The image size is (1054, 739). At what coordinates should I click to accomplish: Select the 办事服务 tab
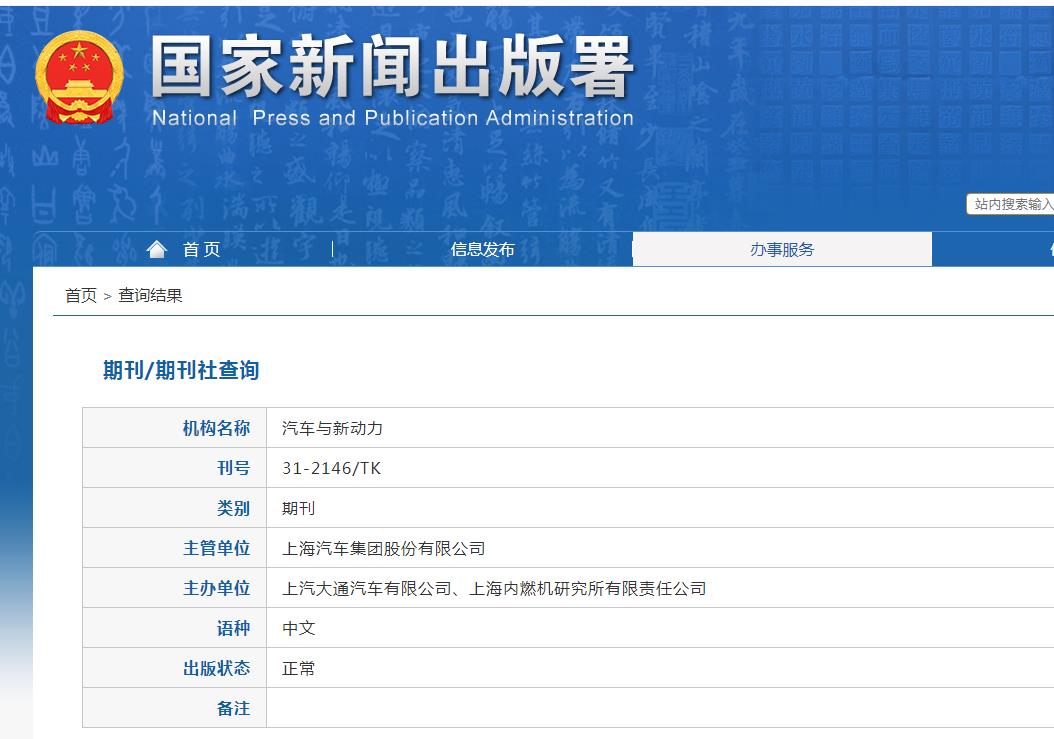tap(782, 249)
